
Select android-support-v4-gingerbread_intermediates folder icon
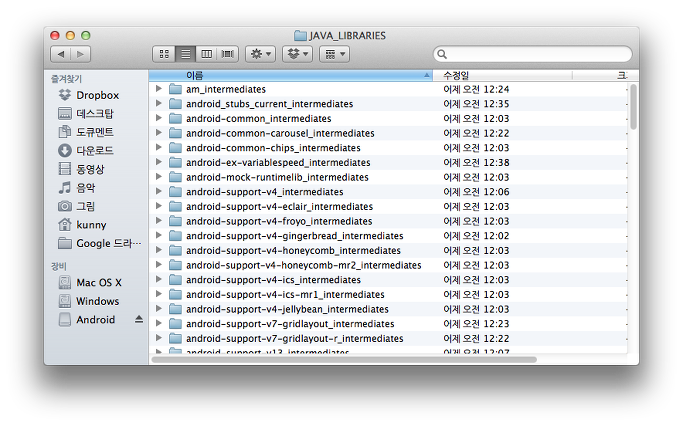point(175,236)
